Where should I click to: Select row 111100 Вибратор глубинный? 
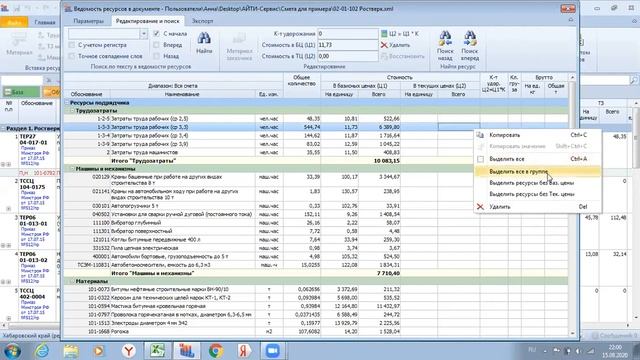click(316, 223)
